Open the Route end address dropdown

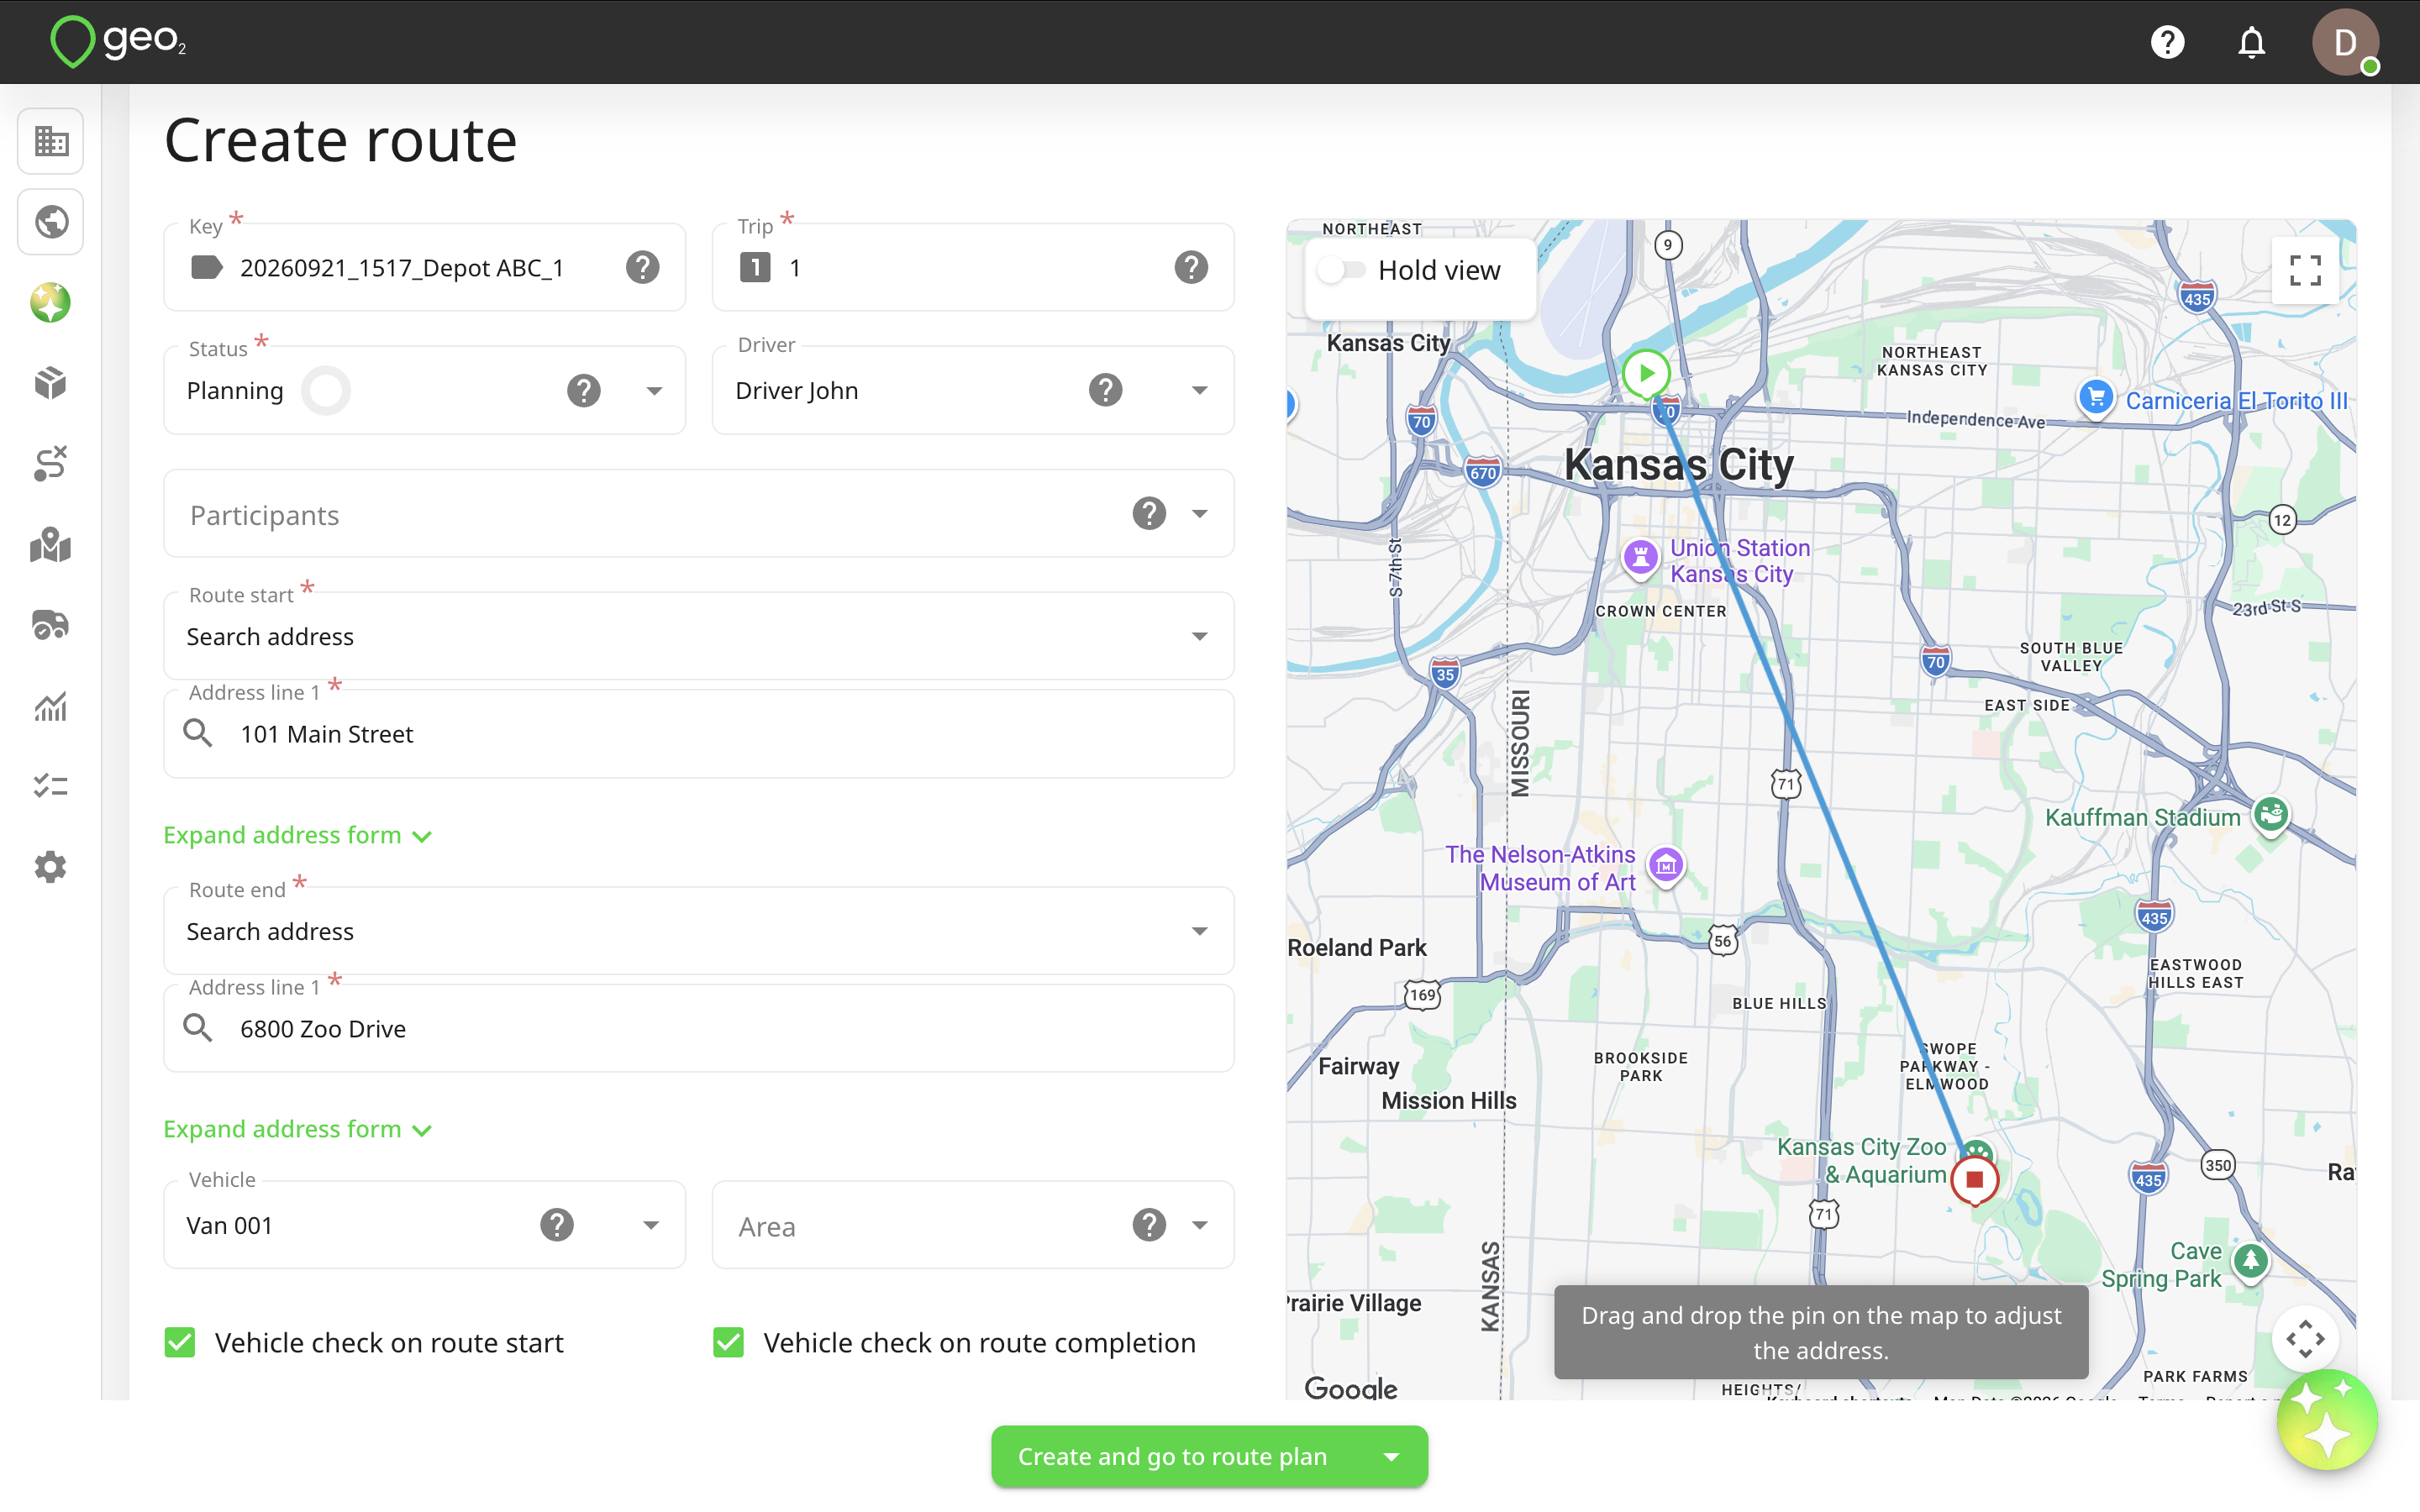[1200, 932]
